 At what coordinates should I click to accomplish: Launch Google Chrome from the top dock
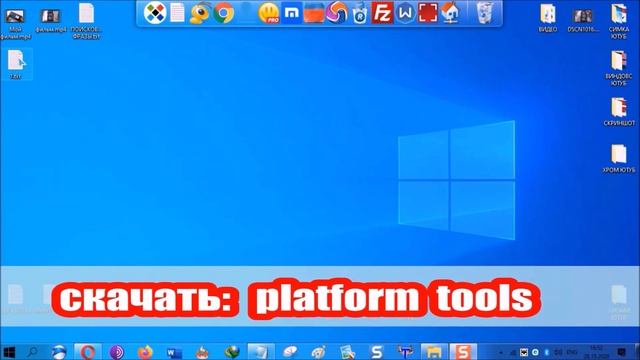pyautogui.click(x=223, y=13)
